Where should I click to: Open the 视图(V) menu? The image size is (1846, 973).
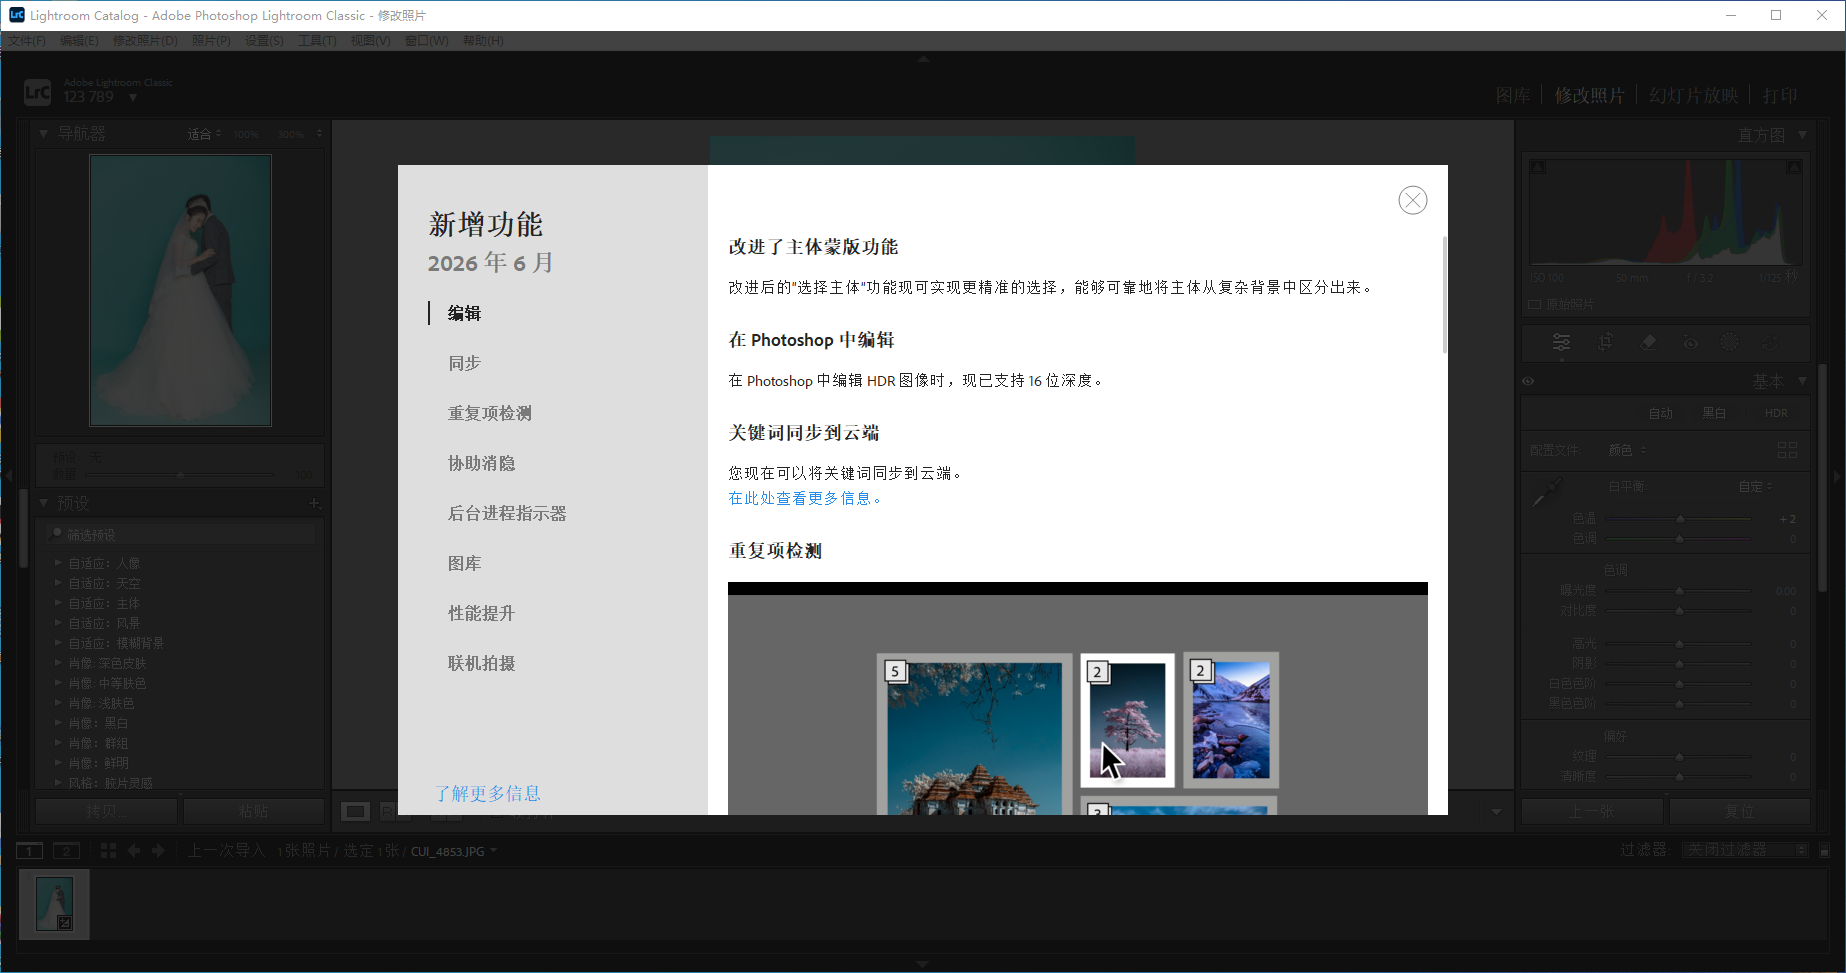(370, 41)
